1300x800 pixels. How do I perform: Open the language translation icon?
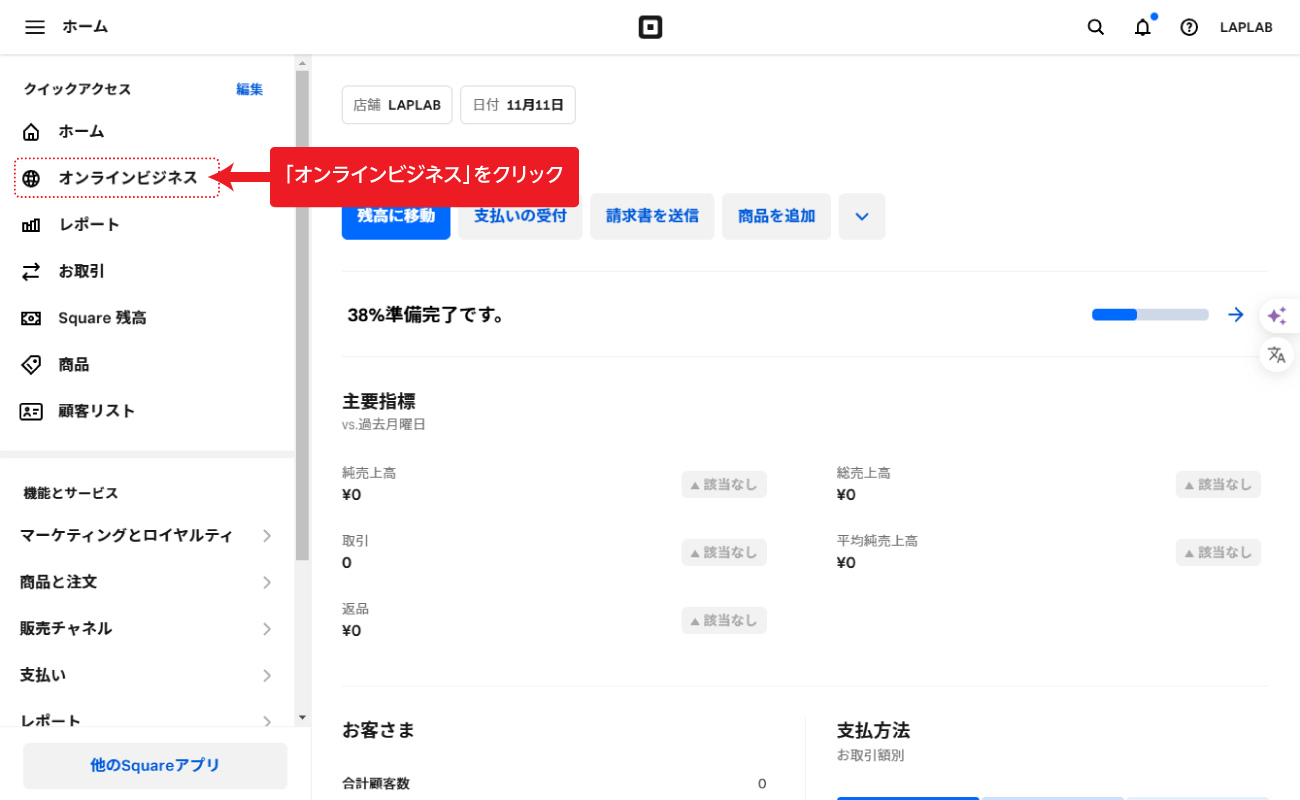pos(1277,354)
